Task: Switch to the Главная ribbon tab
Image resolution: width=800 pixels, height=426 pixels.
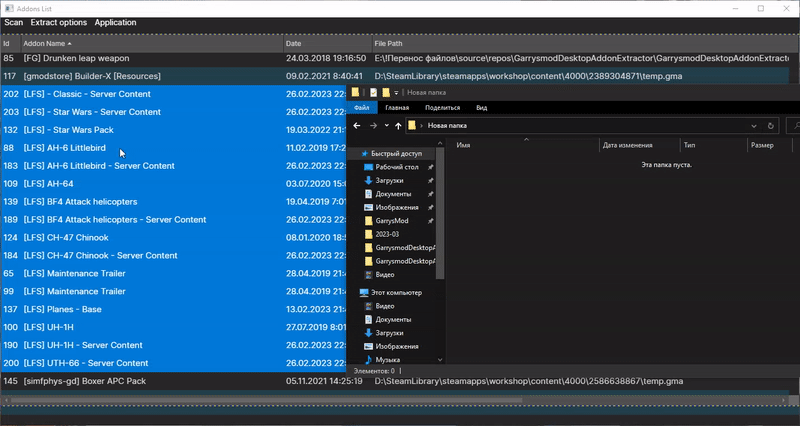Action: point(397,108)
